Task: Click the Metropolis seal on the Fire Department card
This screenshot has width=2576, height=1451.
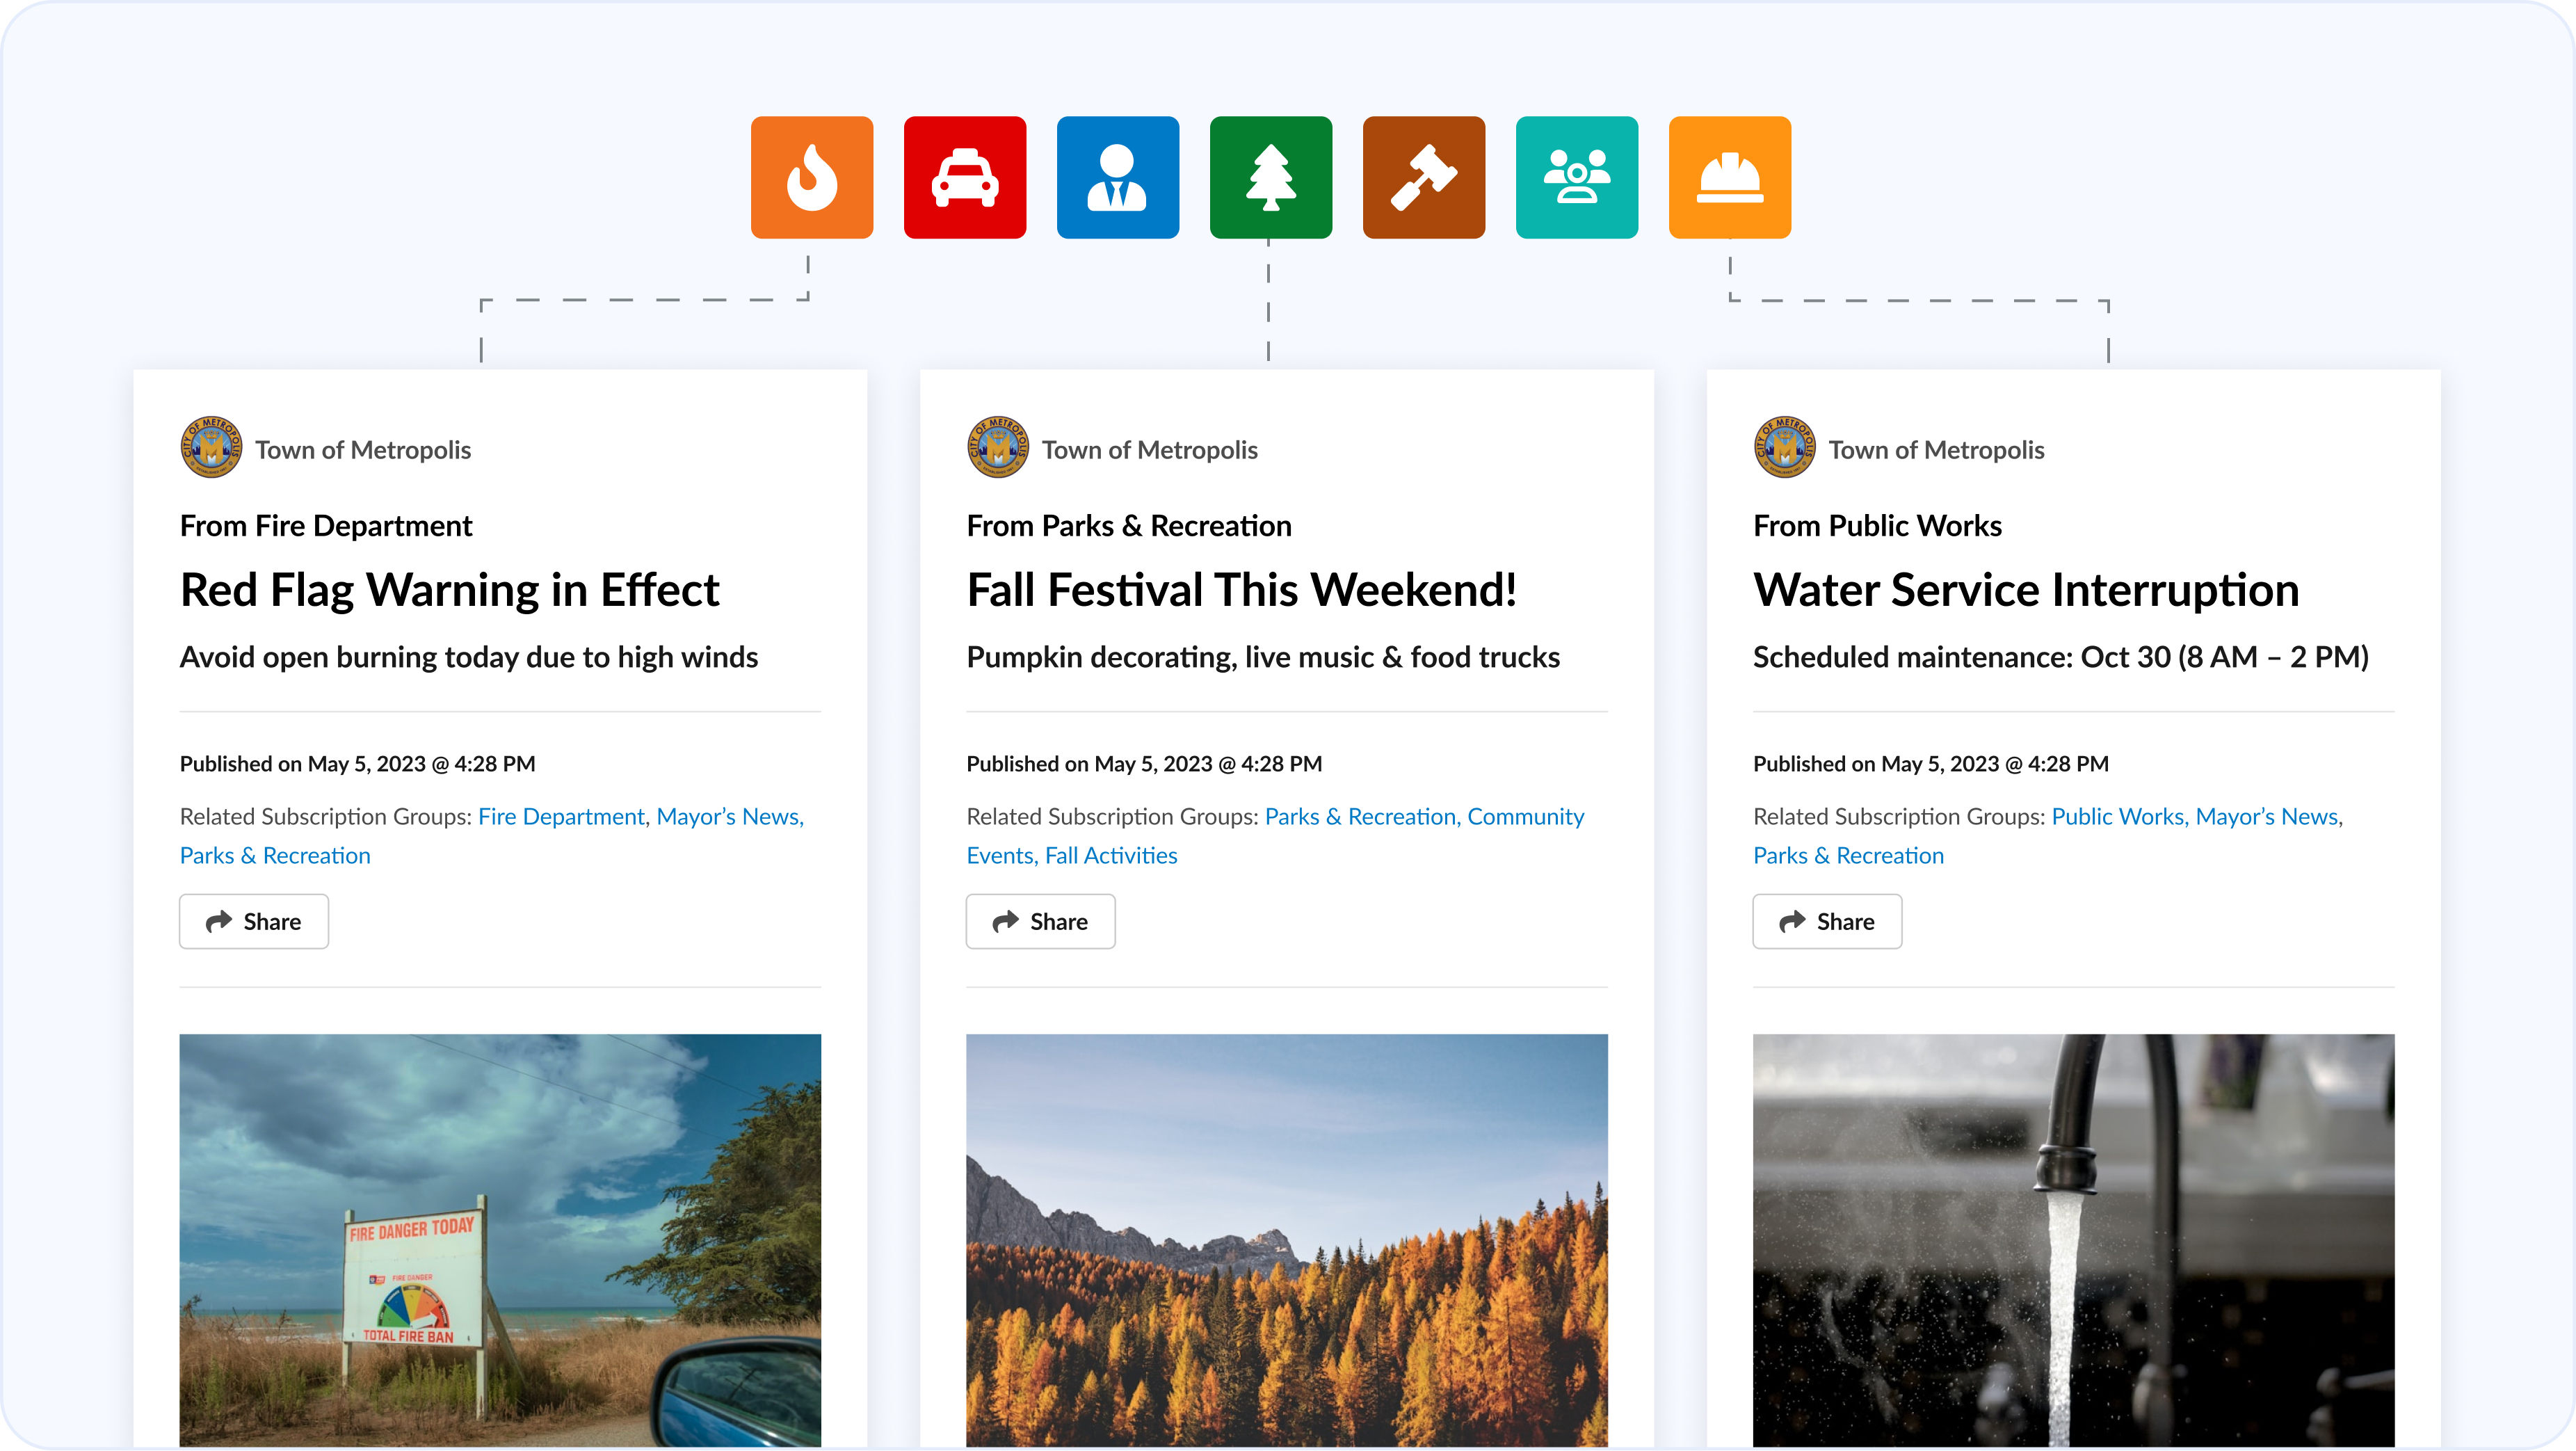Action: click(211, 448)
